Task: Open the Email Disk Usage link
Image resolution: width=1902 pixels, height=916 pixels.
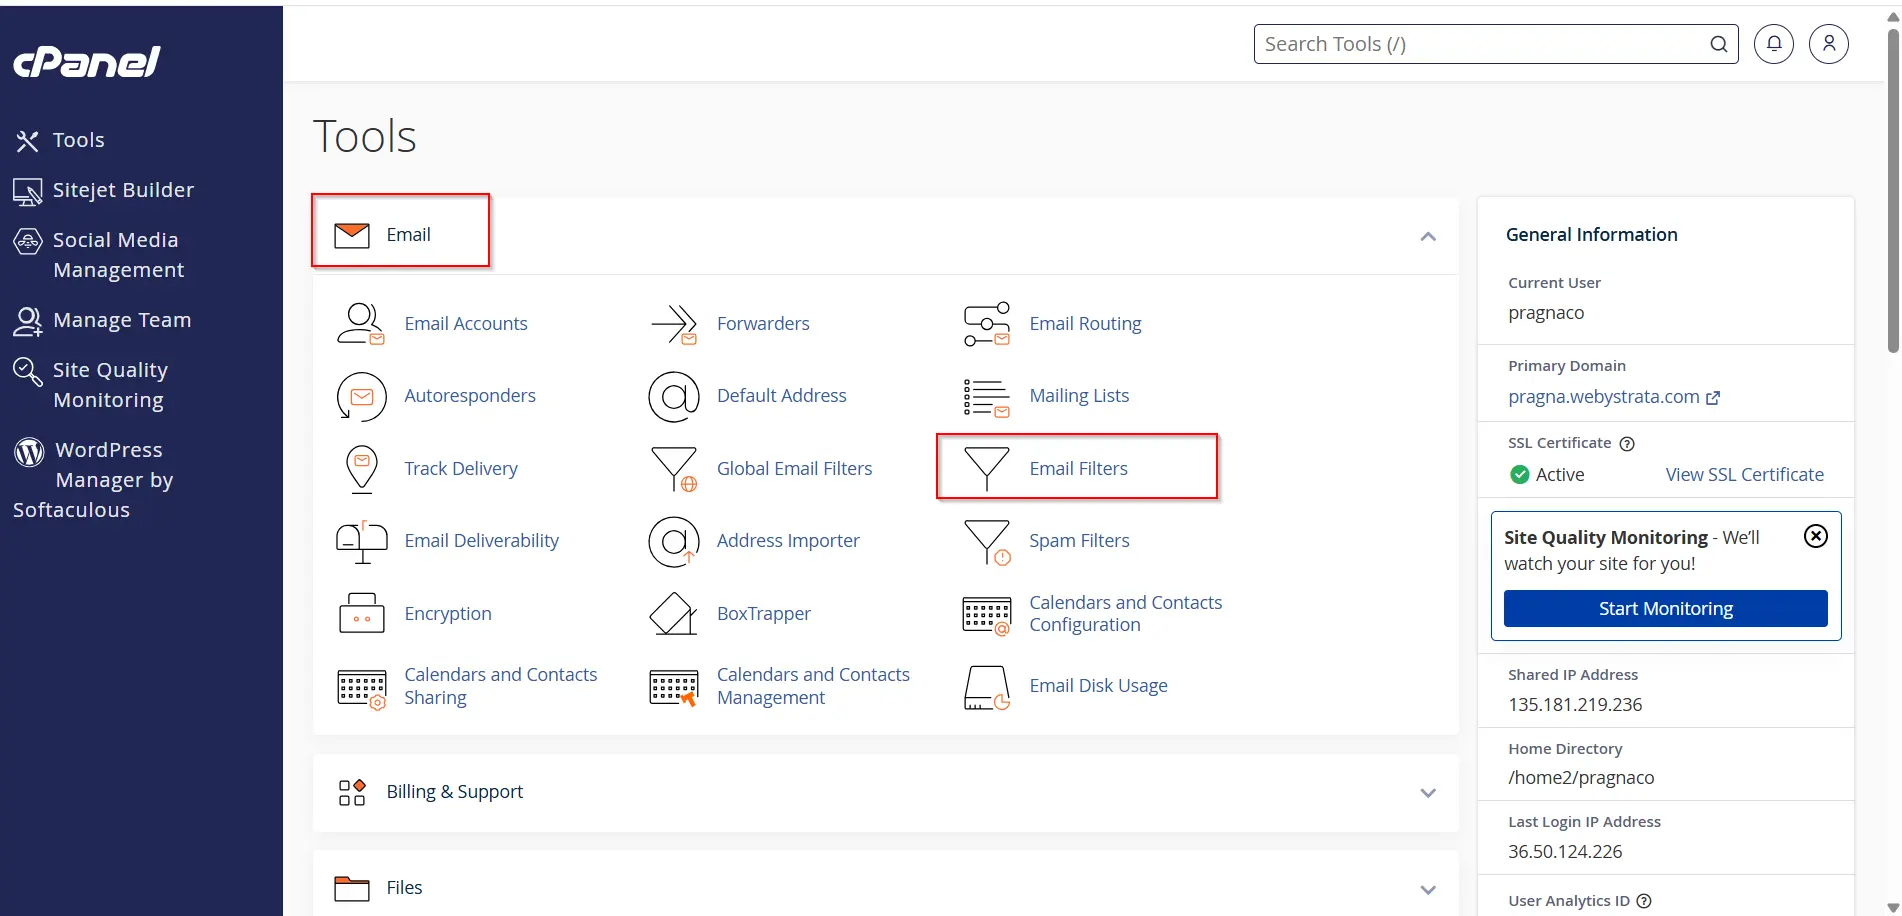Action: [1098, 686]
